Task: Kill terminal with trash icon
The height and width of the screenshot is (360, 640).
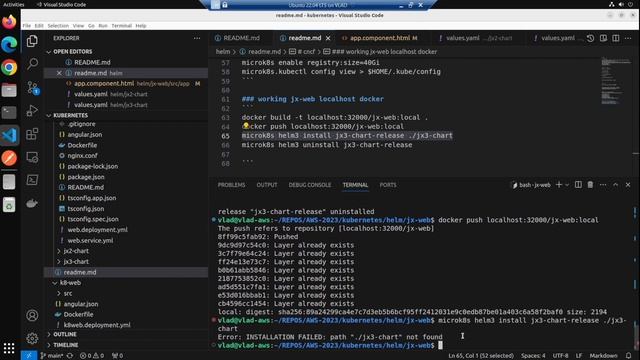Action: [x=590, y=185]
